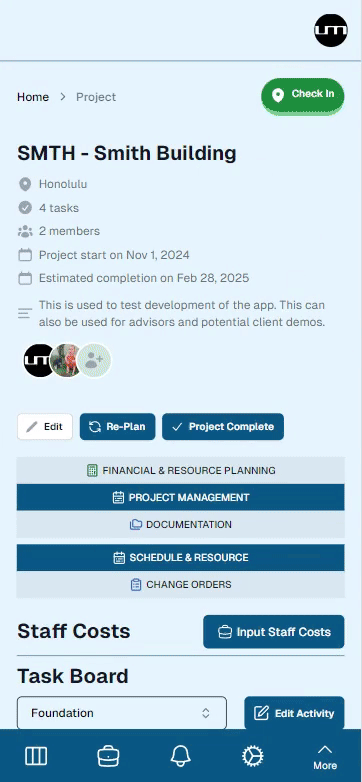Click the second team member photo avatar
This screenshot has height=782, width=362.
tap(66, 360)
